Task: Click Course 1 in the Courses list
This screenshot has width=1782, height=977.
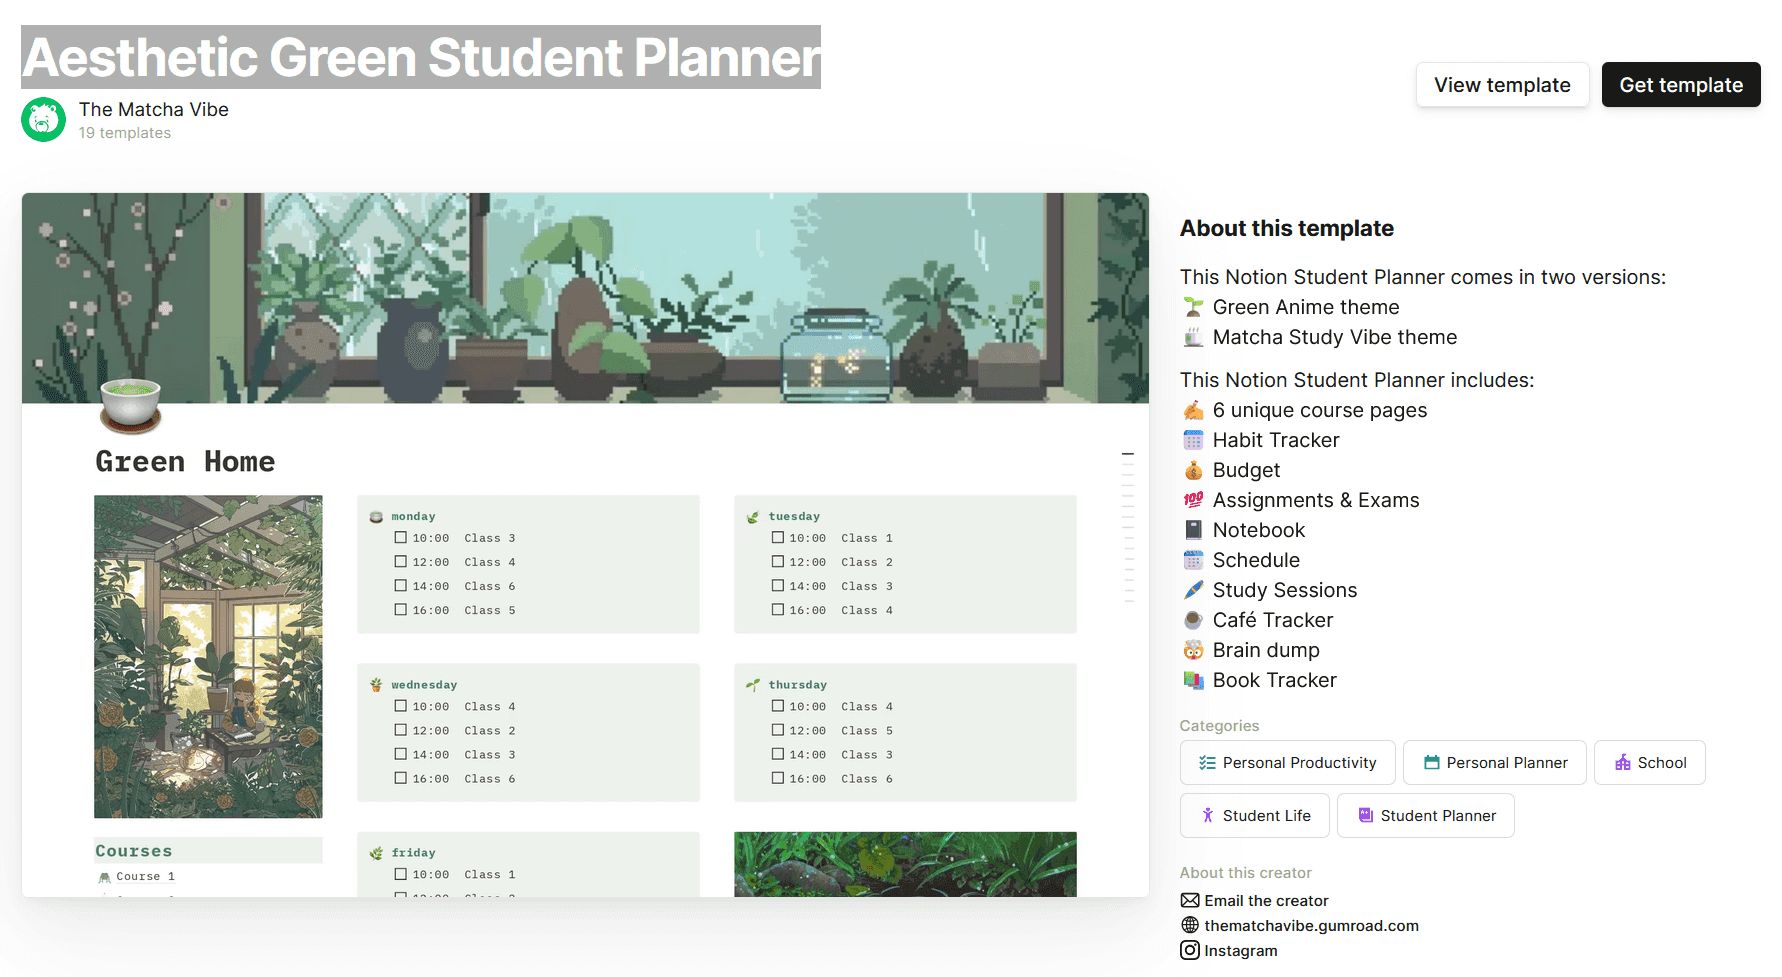Action: tap(145, 877)
